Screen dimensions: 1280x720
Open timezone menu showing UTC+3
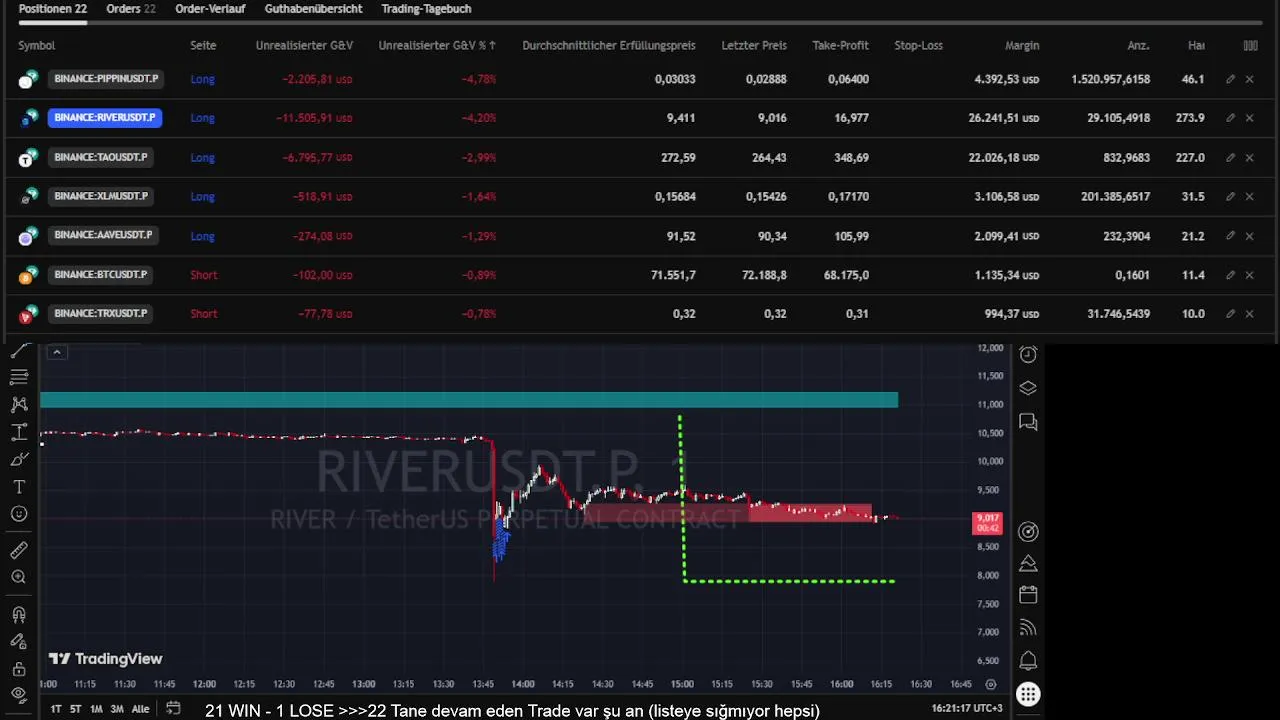[x=967, y=708]
